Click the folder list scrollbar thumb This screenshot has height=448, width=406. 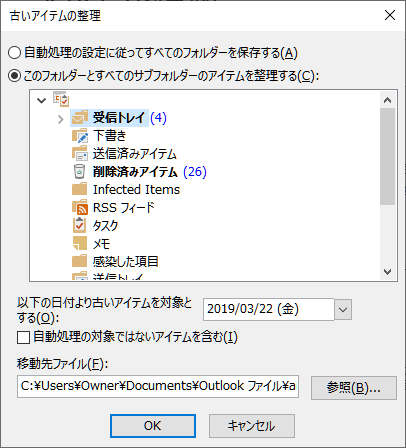(x=387, y=156)
